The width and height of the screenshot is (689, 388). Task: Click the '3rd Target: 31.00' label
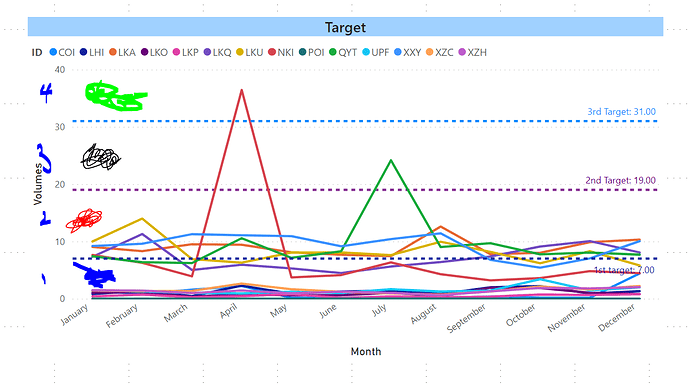(x=621, y=112)
